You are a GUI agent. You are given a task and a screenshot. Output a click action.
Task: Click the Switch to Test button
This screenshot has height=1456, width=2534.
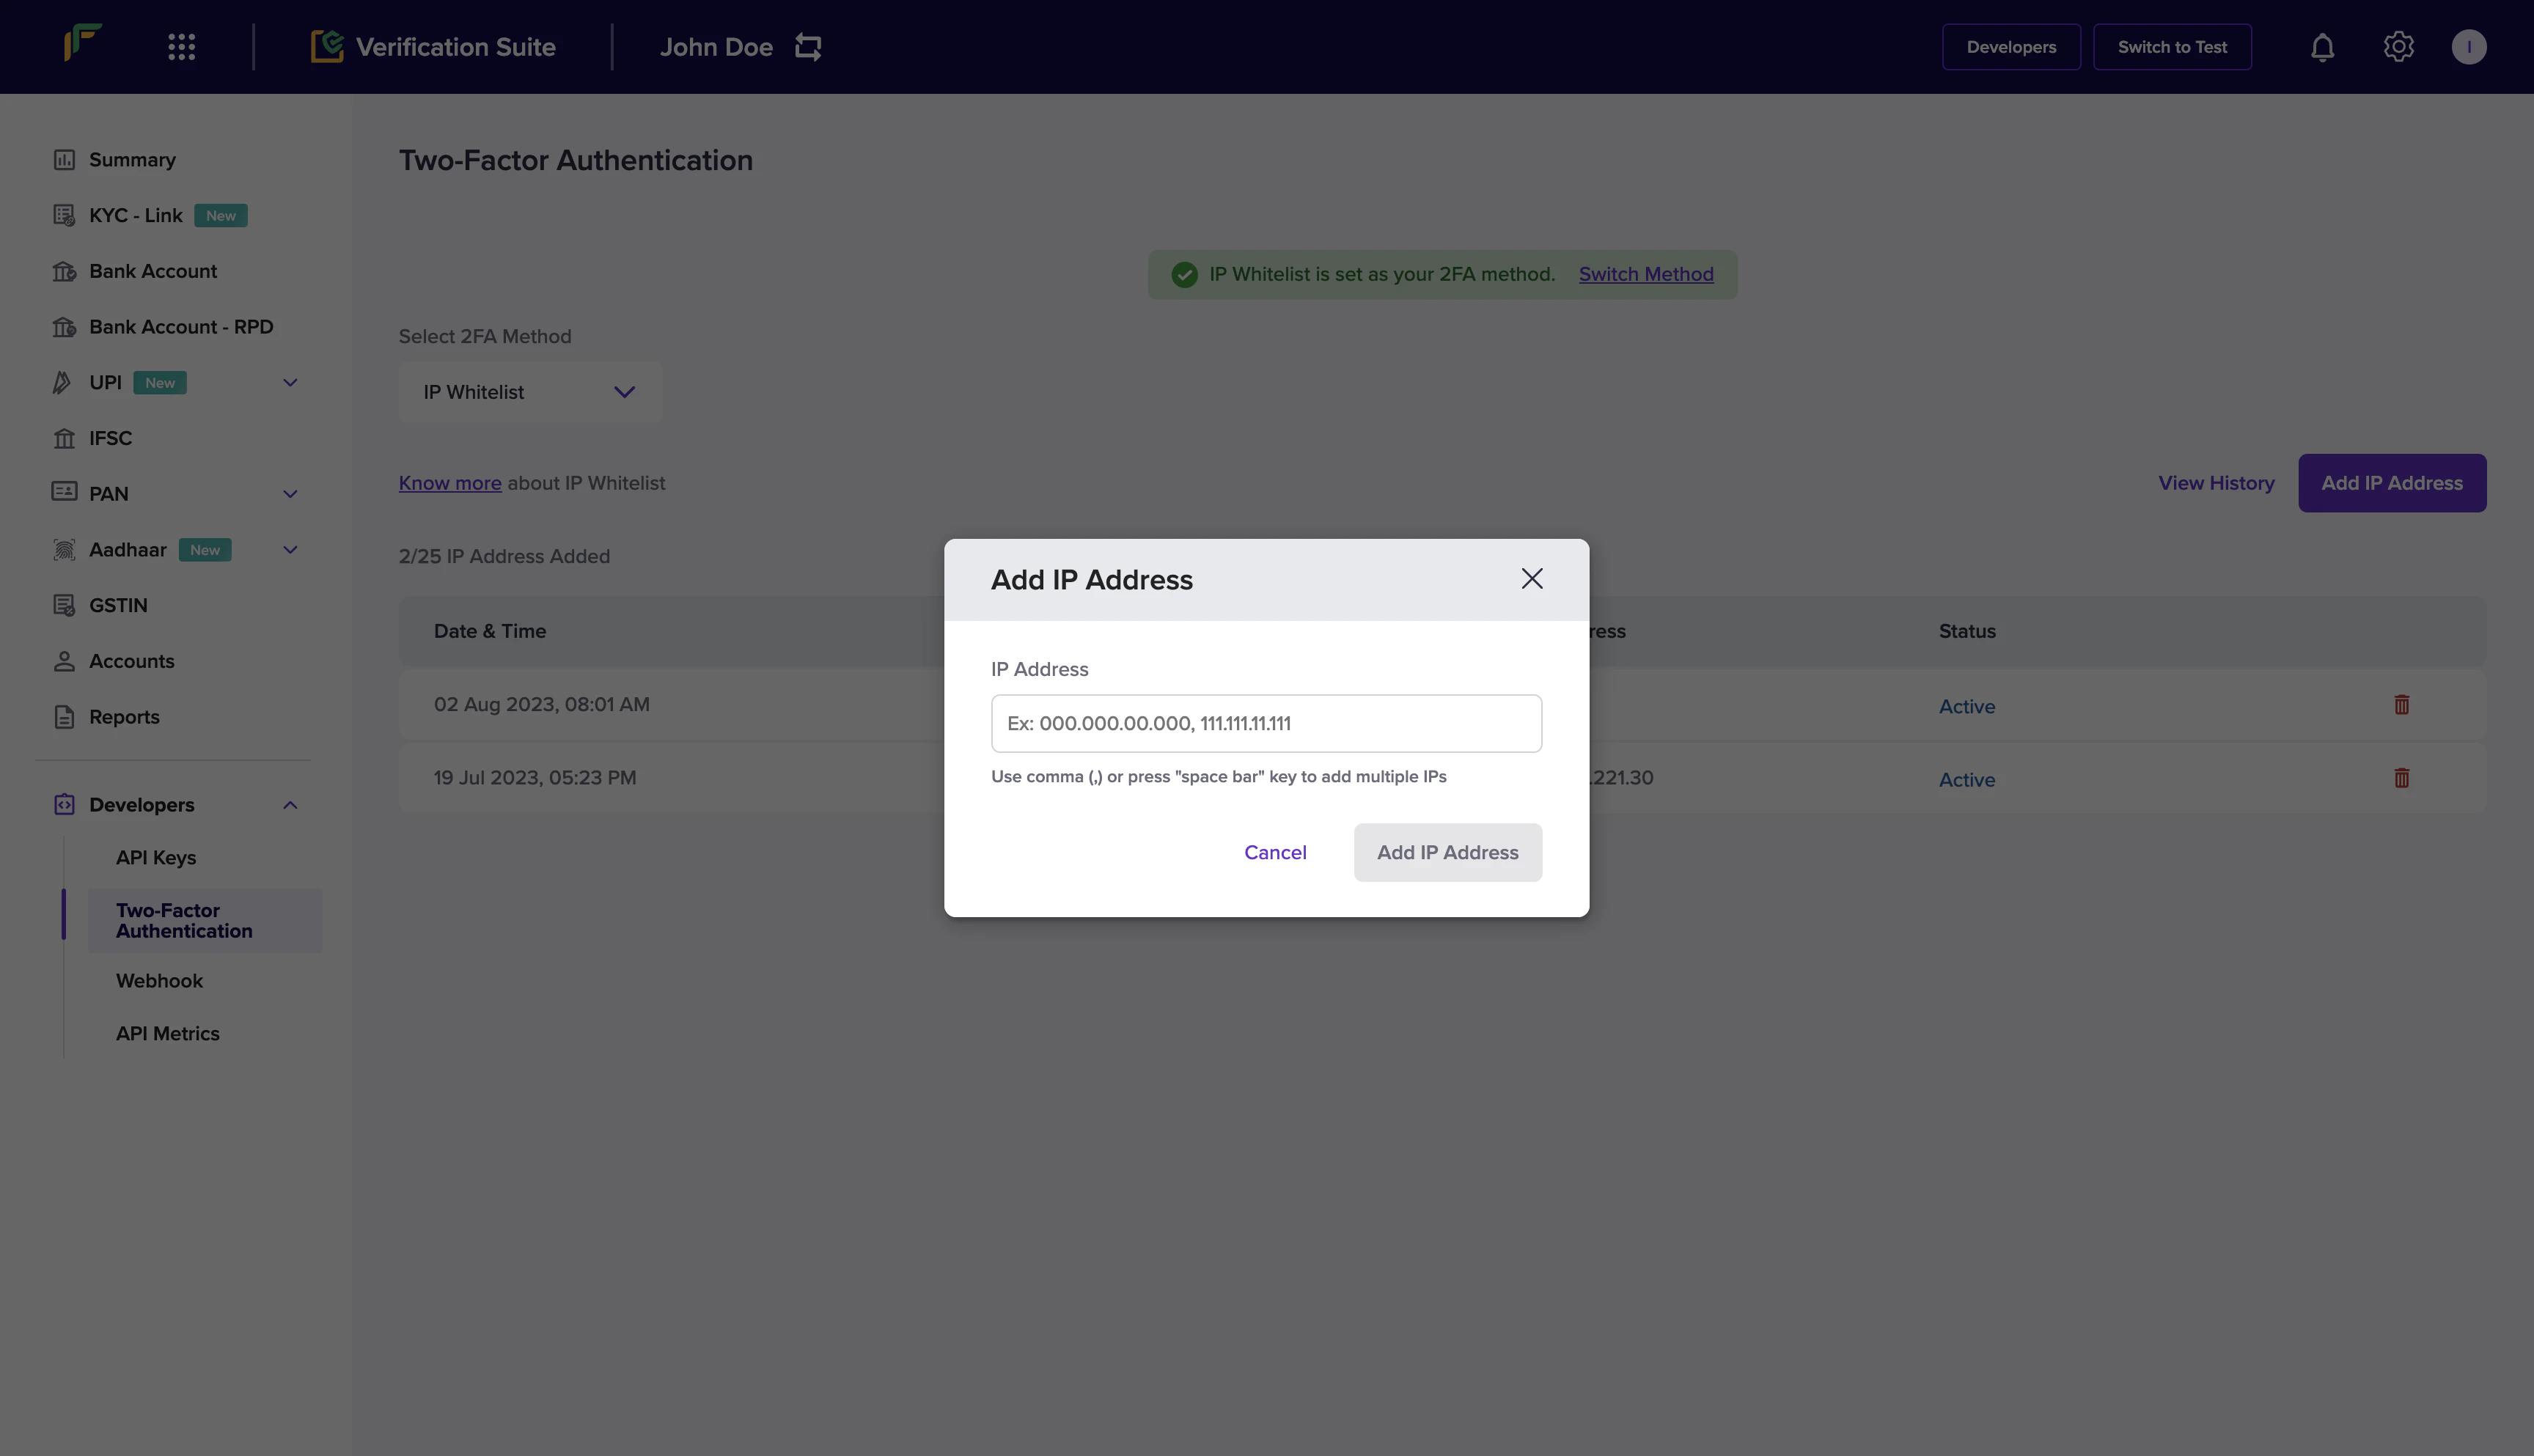pos(2171,47)
